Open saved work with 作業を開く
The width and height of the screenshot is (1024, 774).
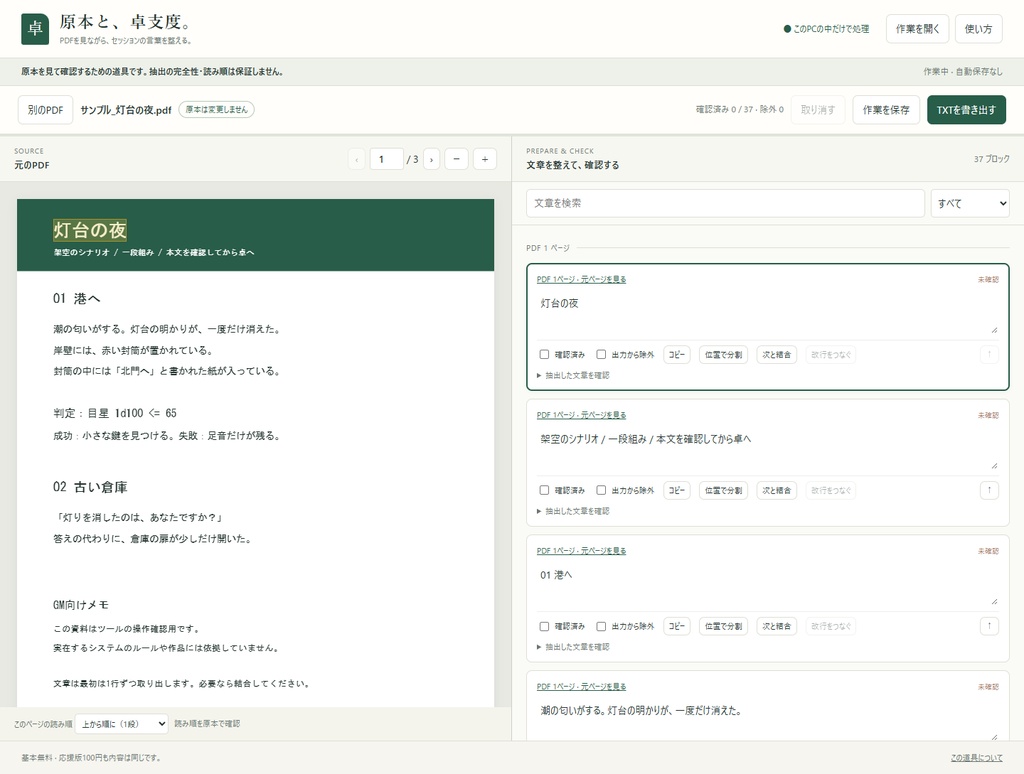917,29
